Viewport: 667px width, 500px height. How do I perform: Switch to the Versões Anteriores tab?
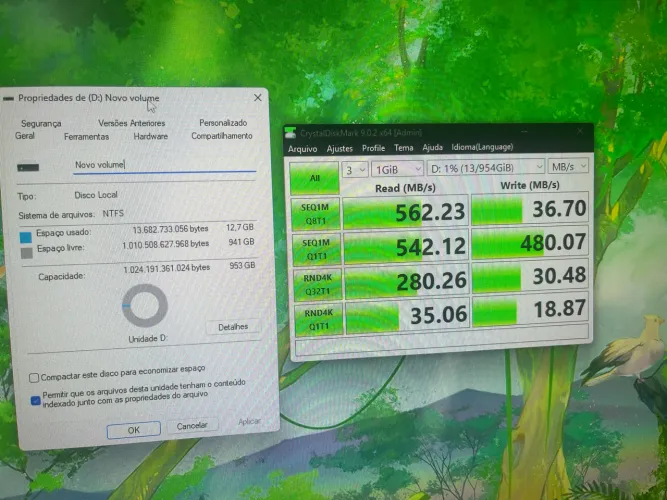coord(131,123)
